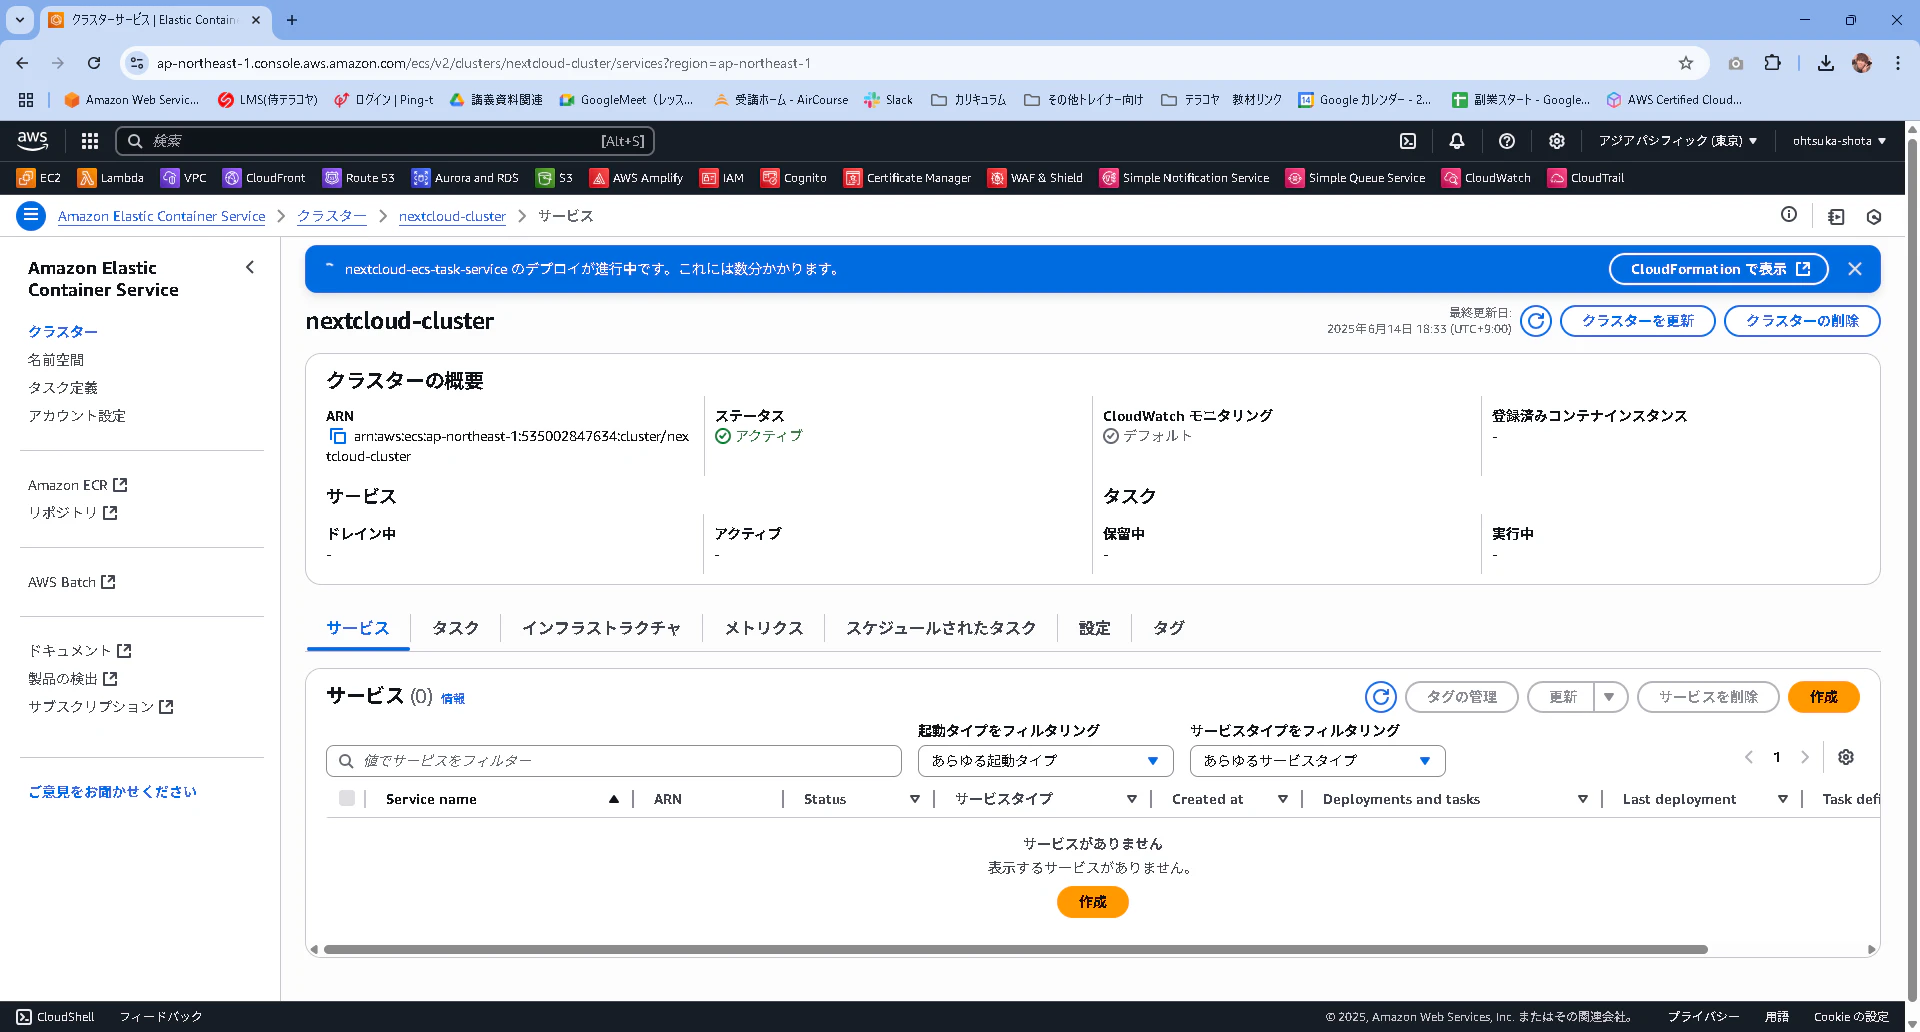
Task: Toggle the ECS side navigation hamburger
Action: point(31,216)
